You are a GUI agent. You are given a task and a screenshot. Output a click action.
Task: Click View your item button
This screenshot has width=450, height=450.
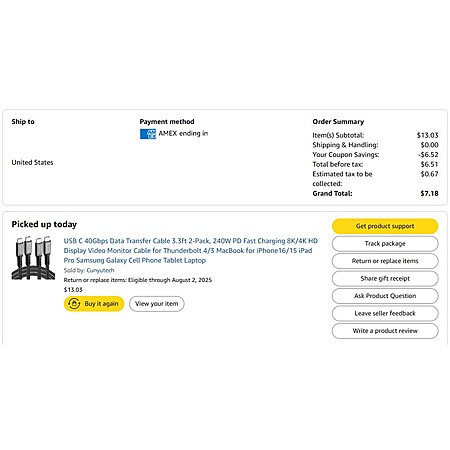157,304
